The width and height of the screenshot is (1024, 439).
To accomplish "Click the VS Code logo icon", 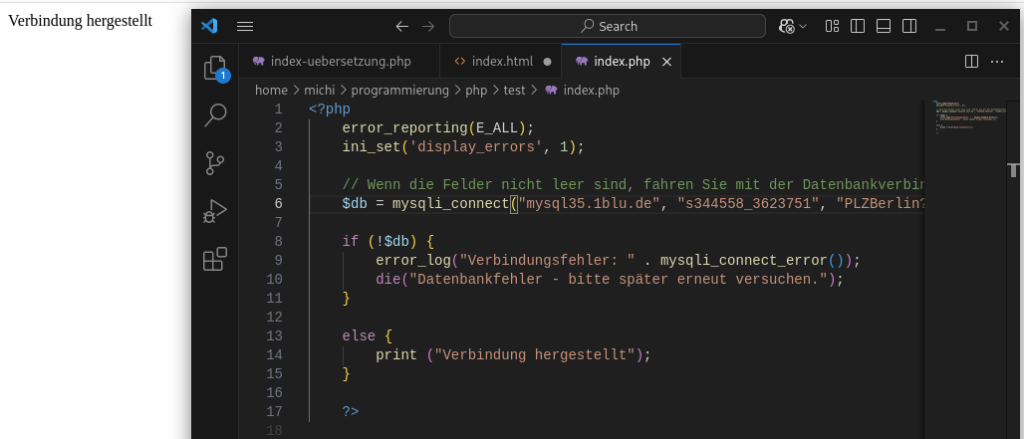I will click(x=209, y=26).
